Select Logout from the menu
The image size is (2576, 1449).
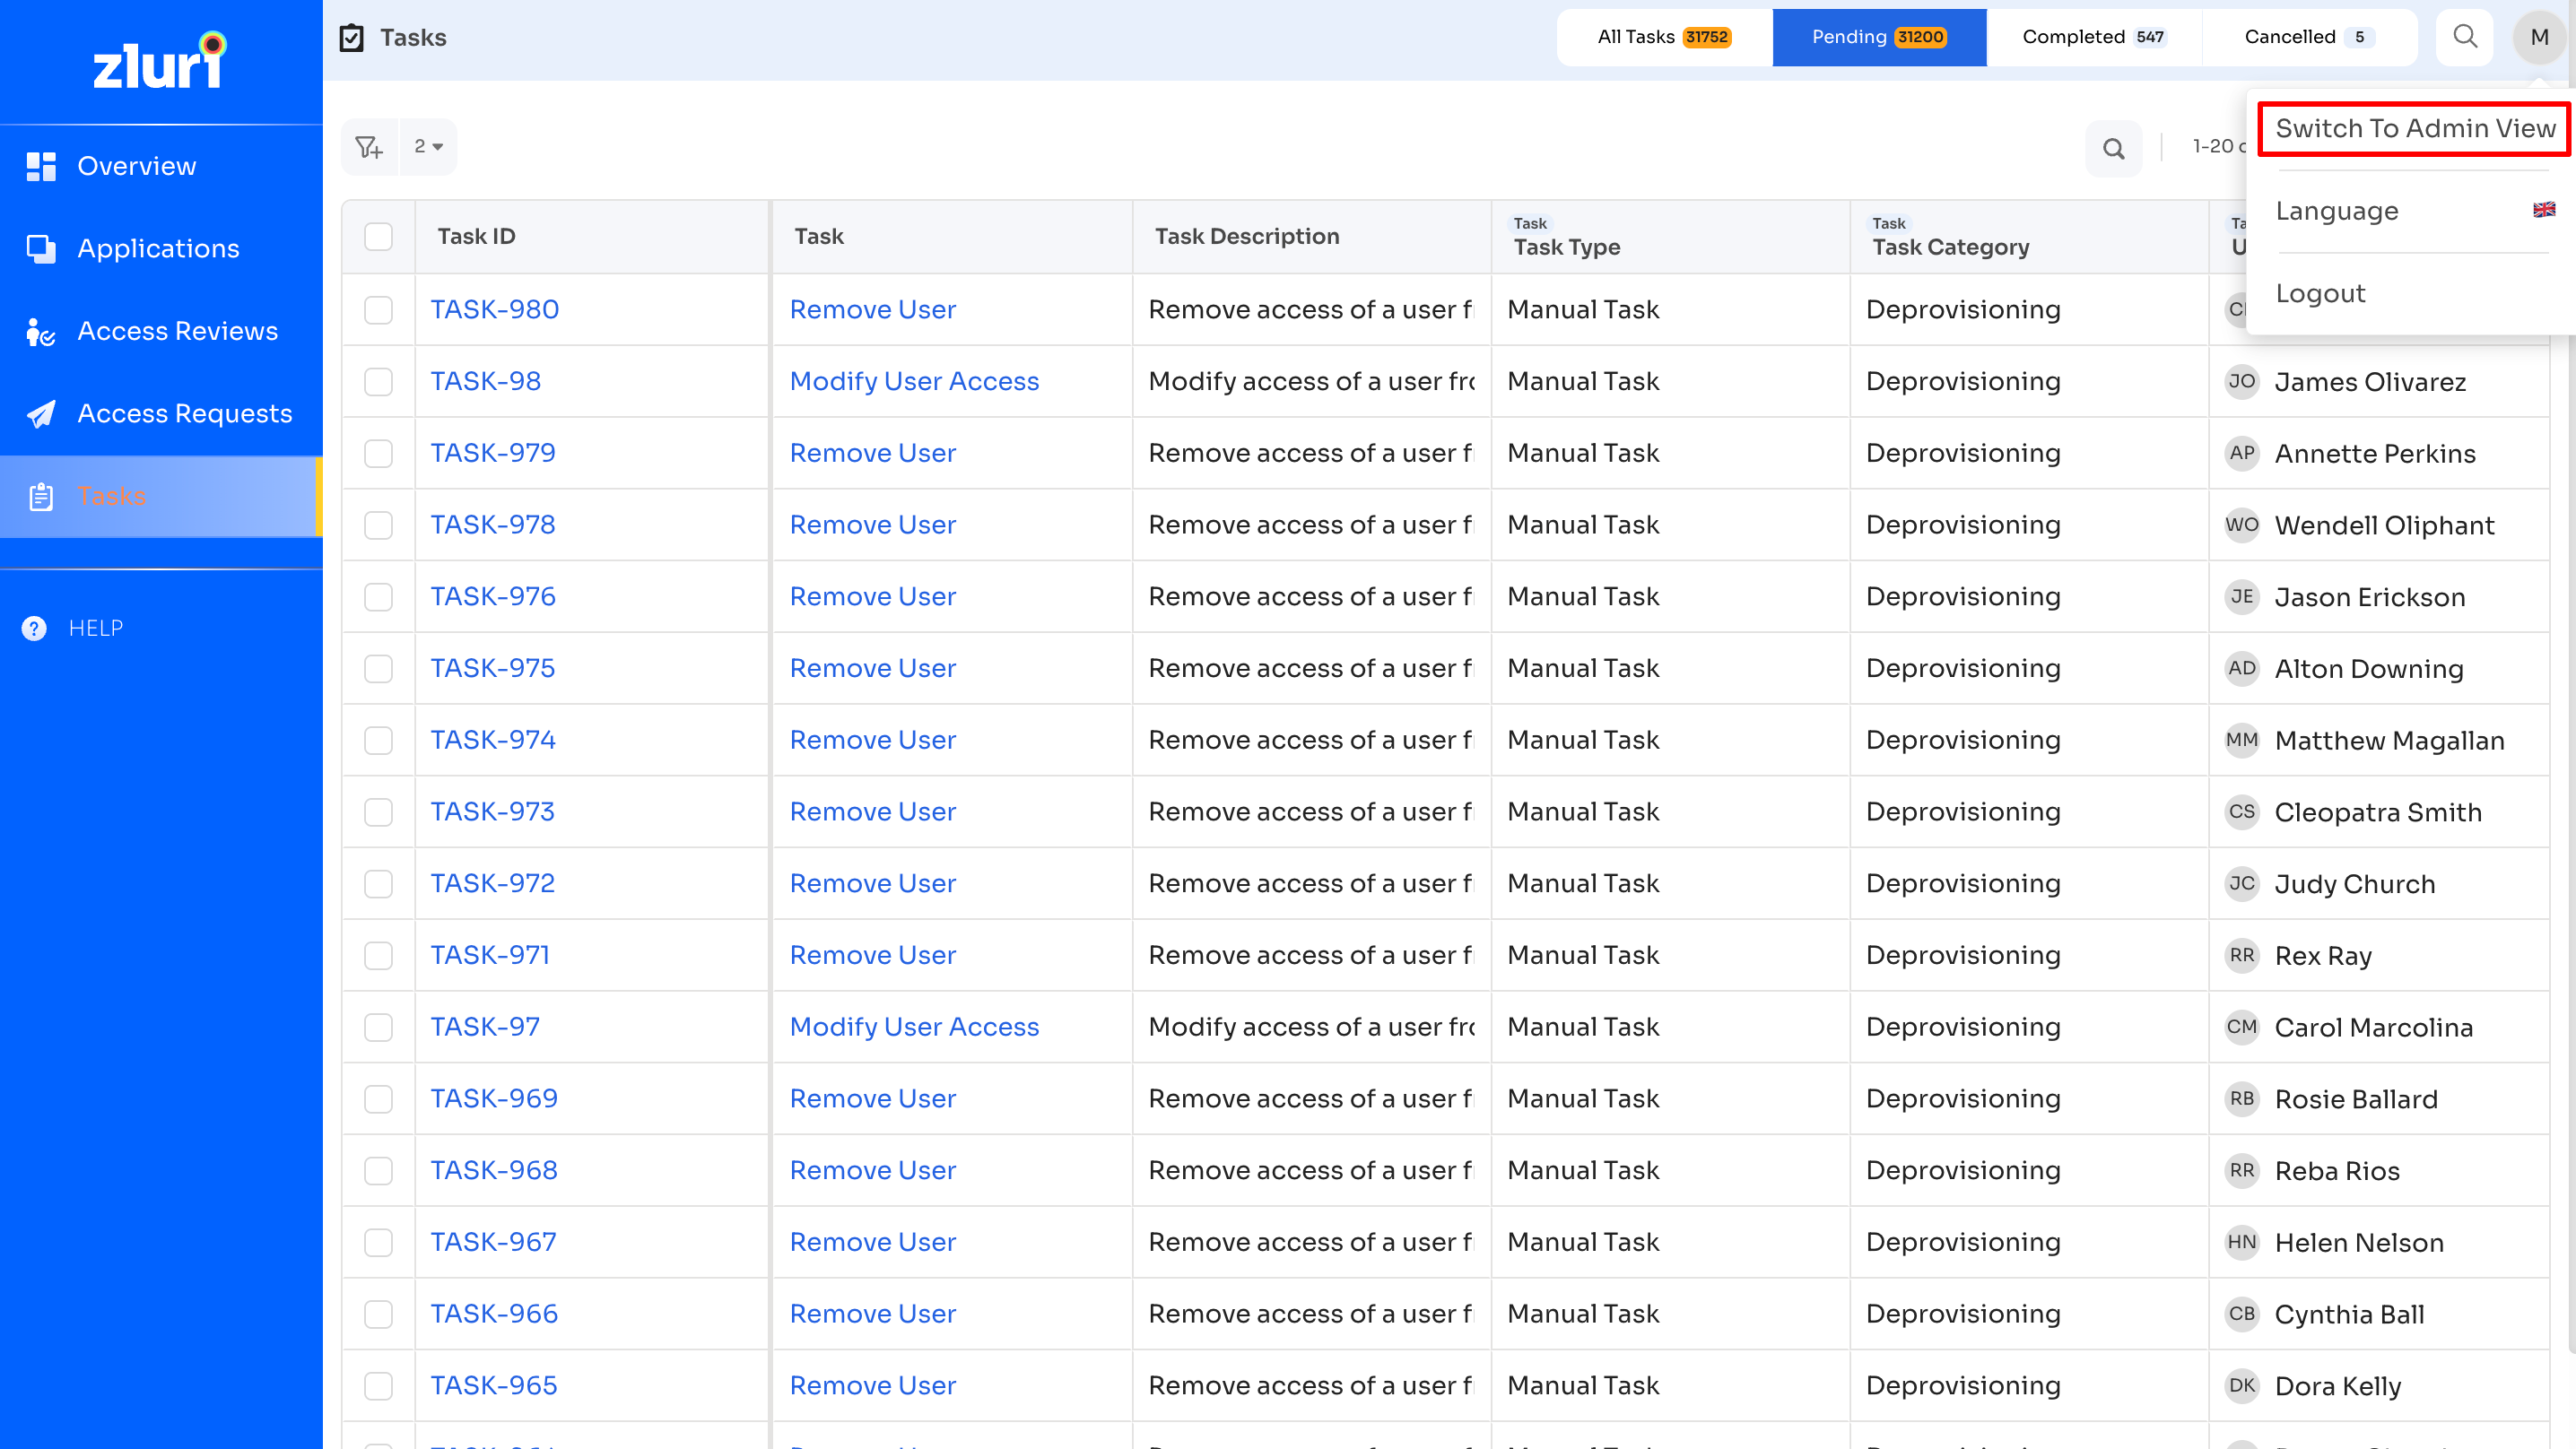click(2321, 293)
